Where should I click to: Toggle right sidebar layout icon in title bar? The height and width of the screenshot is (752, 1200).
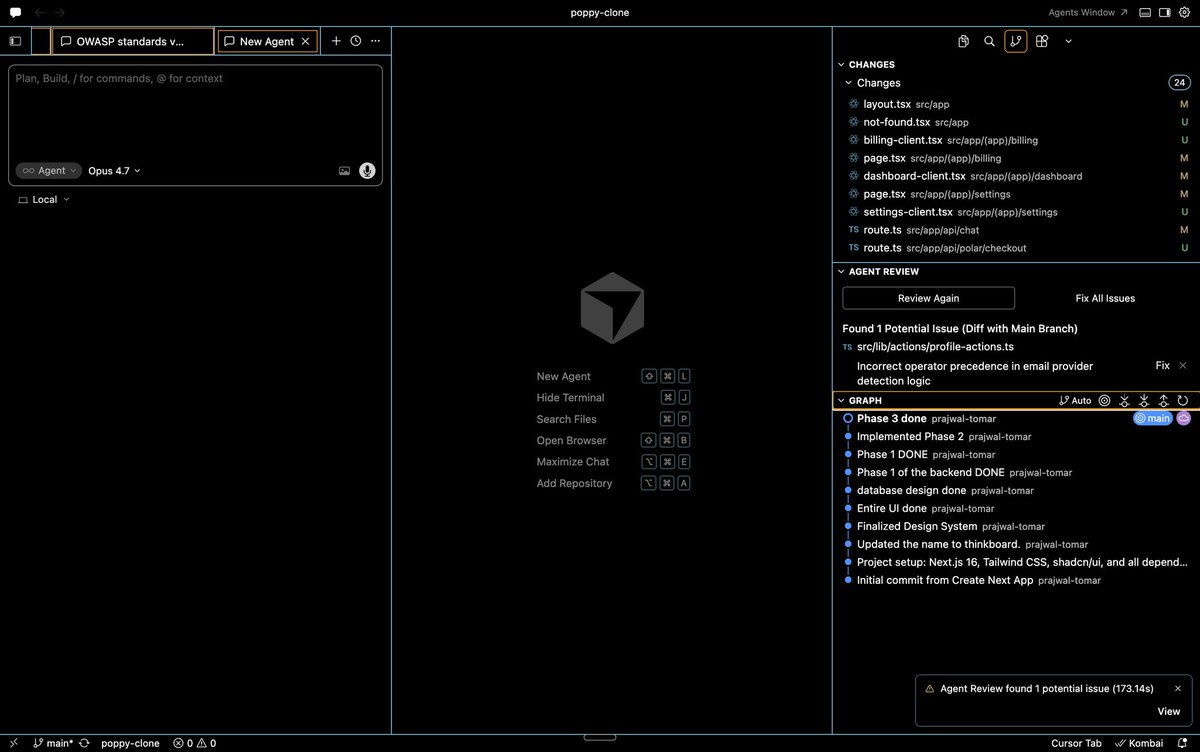pyautogui.click(x=1165, y=13)
